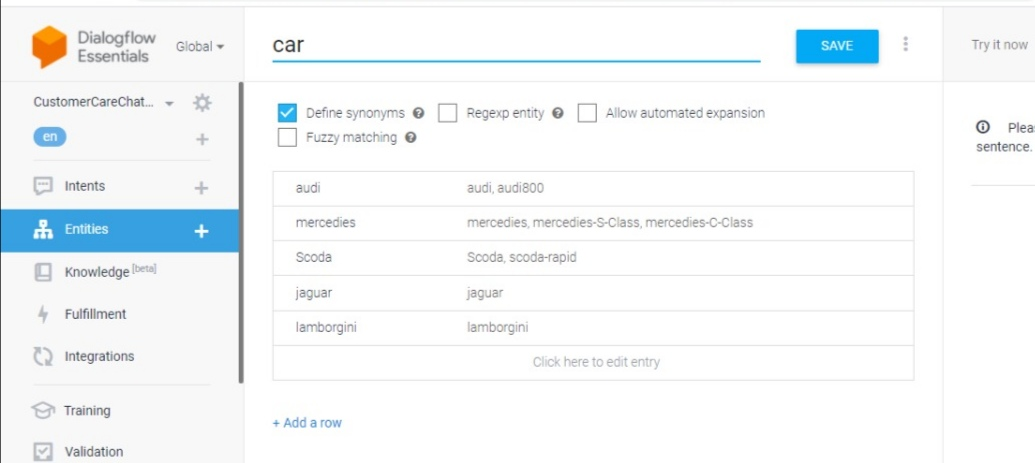Uncheck the Define synonyms checkbox
The height and width of the screenshot is (463, 1035).
point(287,113)
